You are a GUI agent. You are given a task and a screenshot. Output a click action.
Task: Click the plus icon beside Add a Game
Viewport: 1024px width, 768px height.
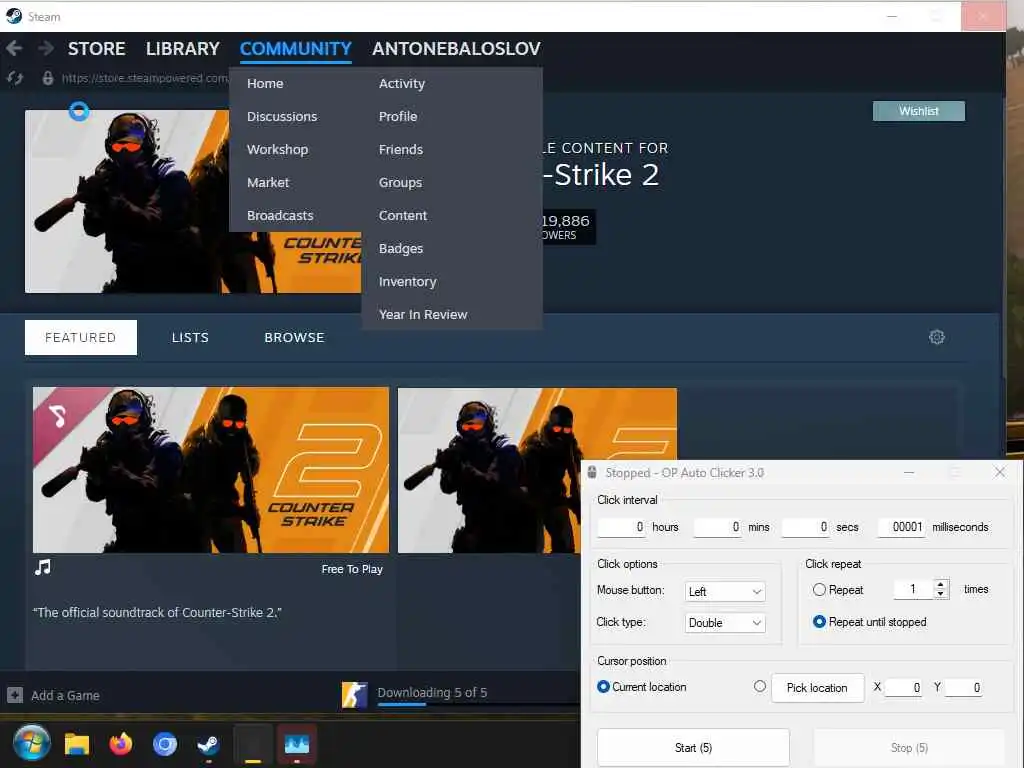(x=14, y=695)
